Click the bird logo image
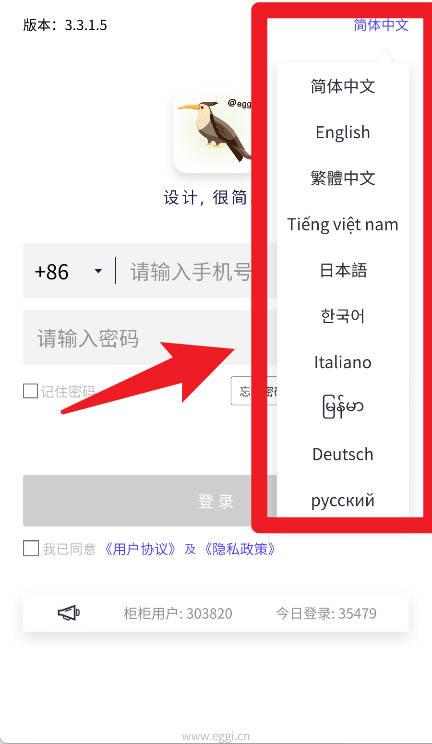The width and height of the screenshot is (432, 744). pyautogui.click(x=213, y=130)
